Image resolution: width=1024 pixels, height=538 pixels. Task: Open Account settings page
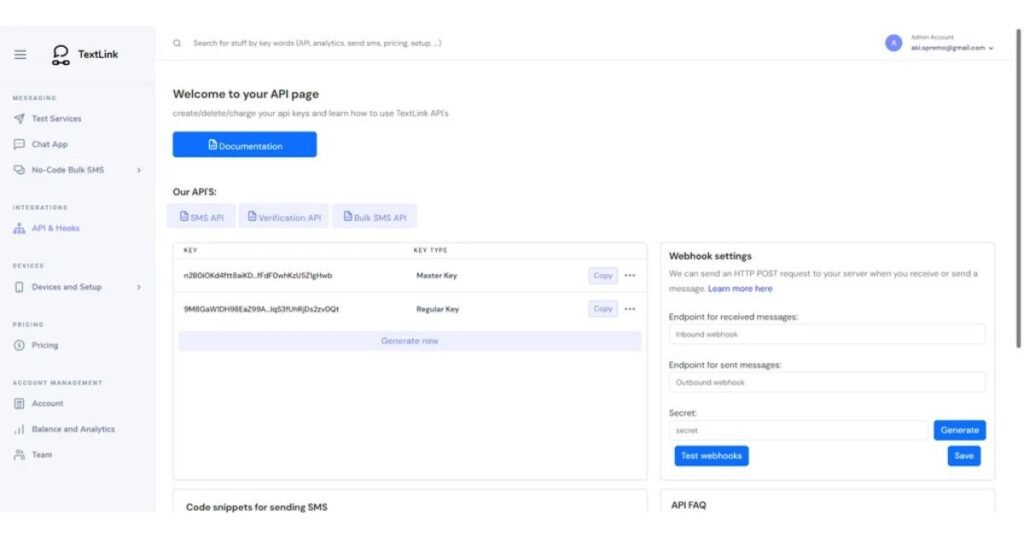tap(48, 404)
